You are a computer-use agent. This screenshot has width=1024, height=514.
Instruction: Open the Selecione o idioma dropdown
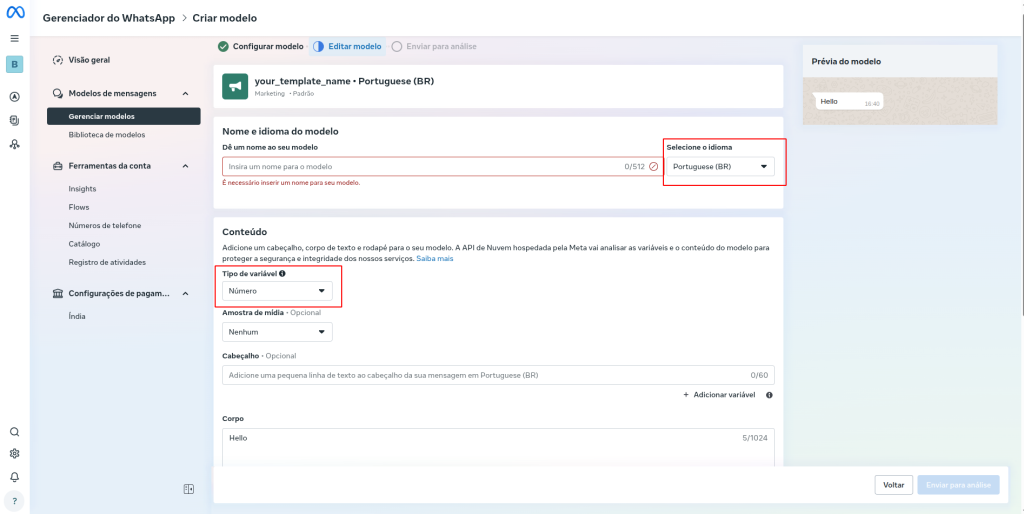(x=719, y=167)
